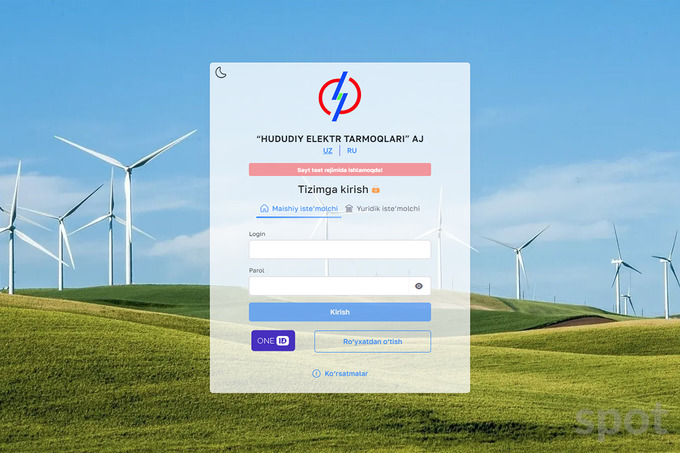Open Ro'yxatdan o'tish registration
The width and height of the screenshot is (680, 453).
click(x=373, y=342)
